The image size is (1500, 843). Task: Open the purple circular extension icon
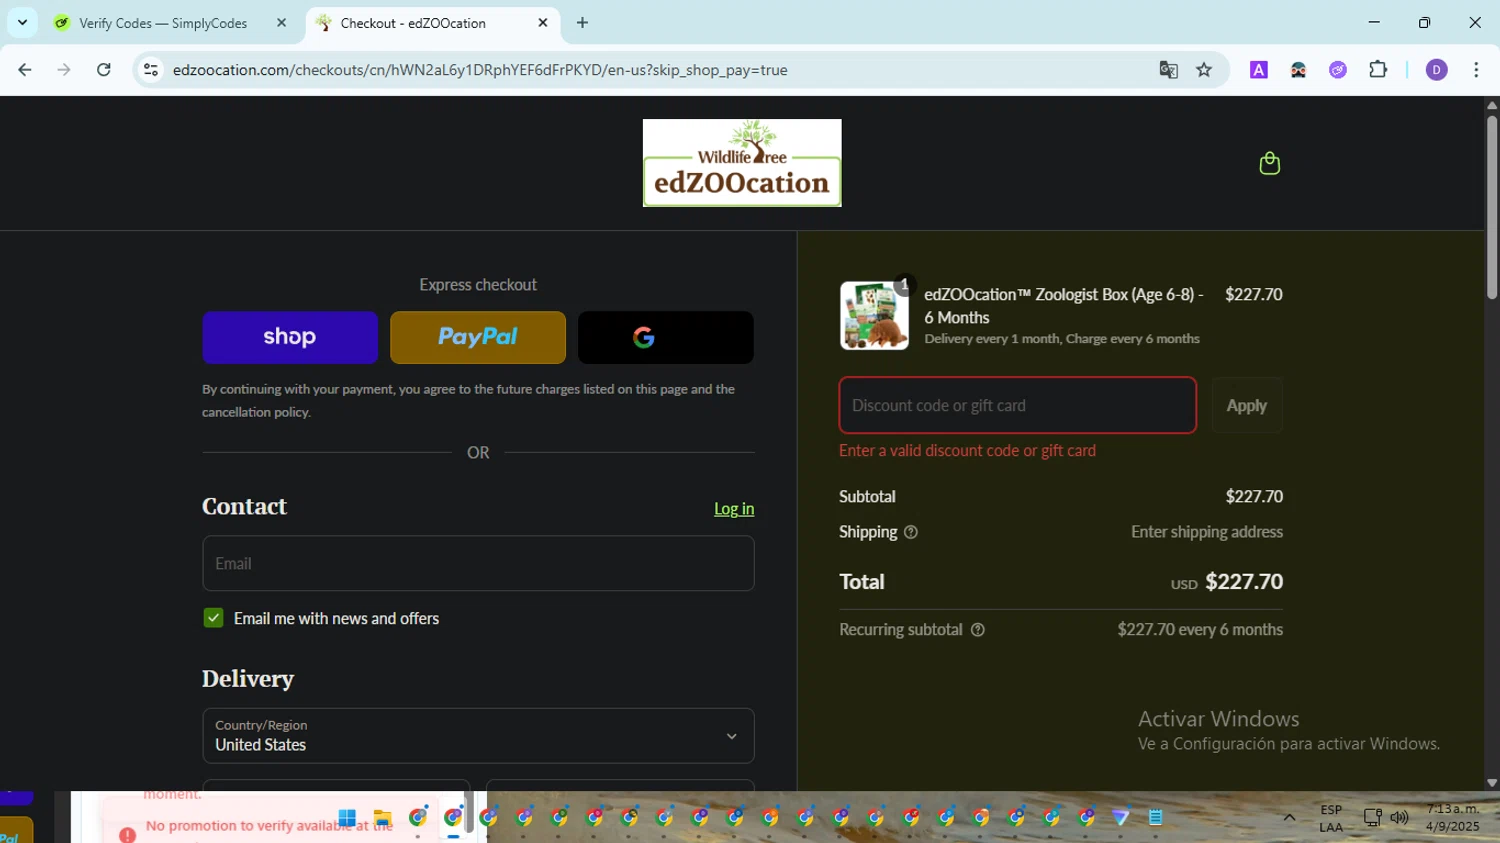[x=1338, y=70]
